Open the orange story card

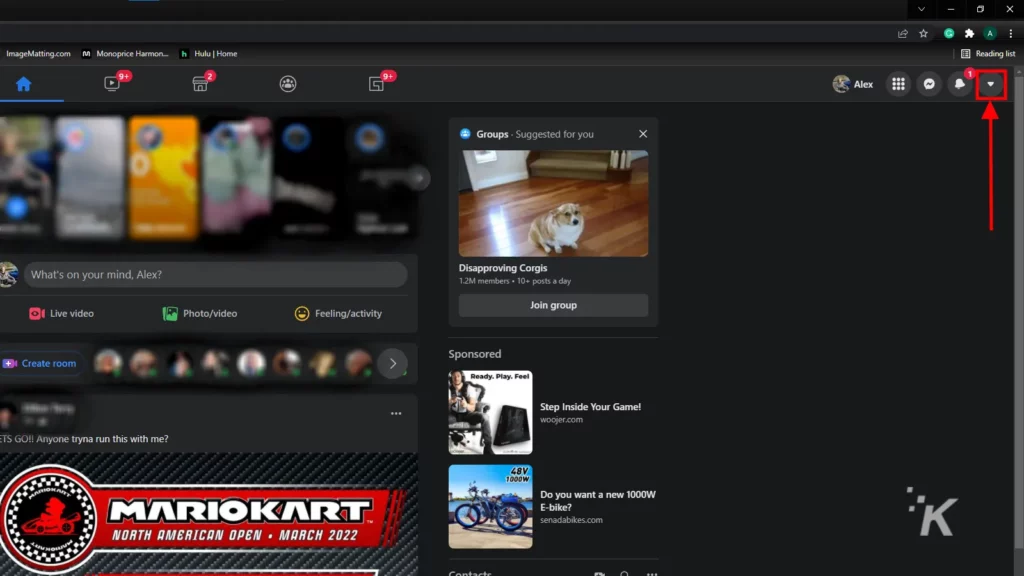tap(163, 176)
